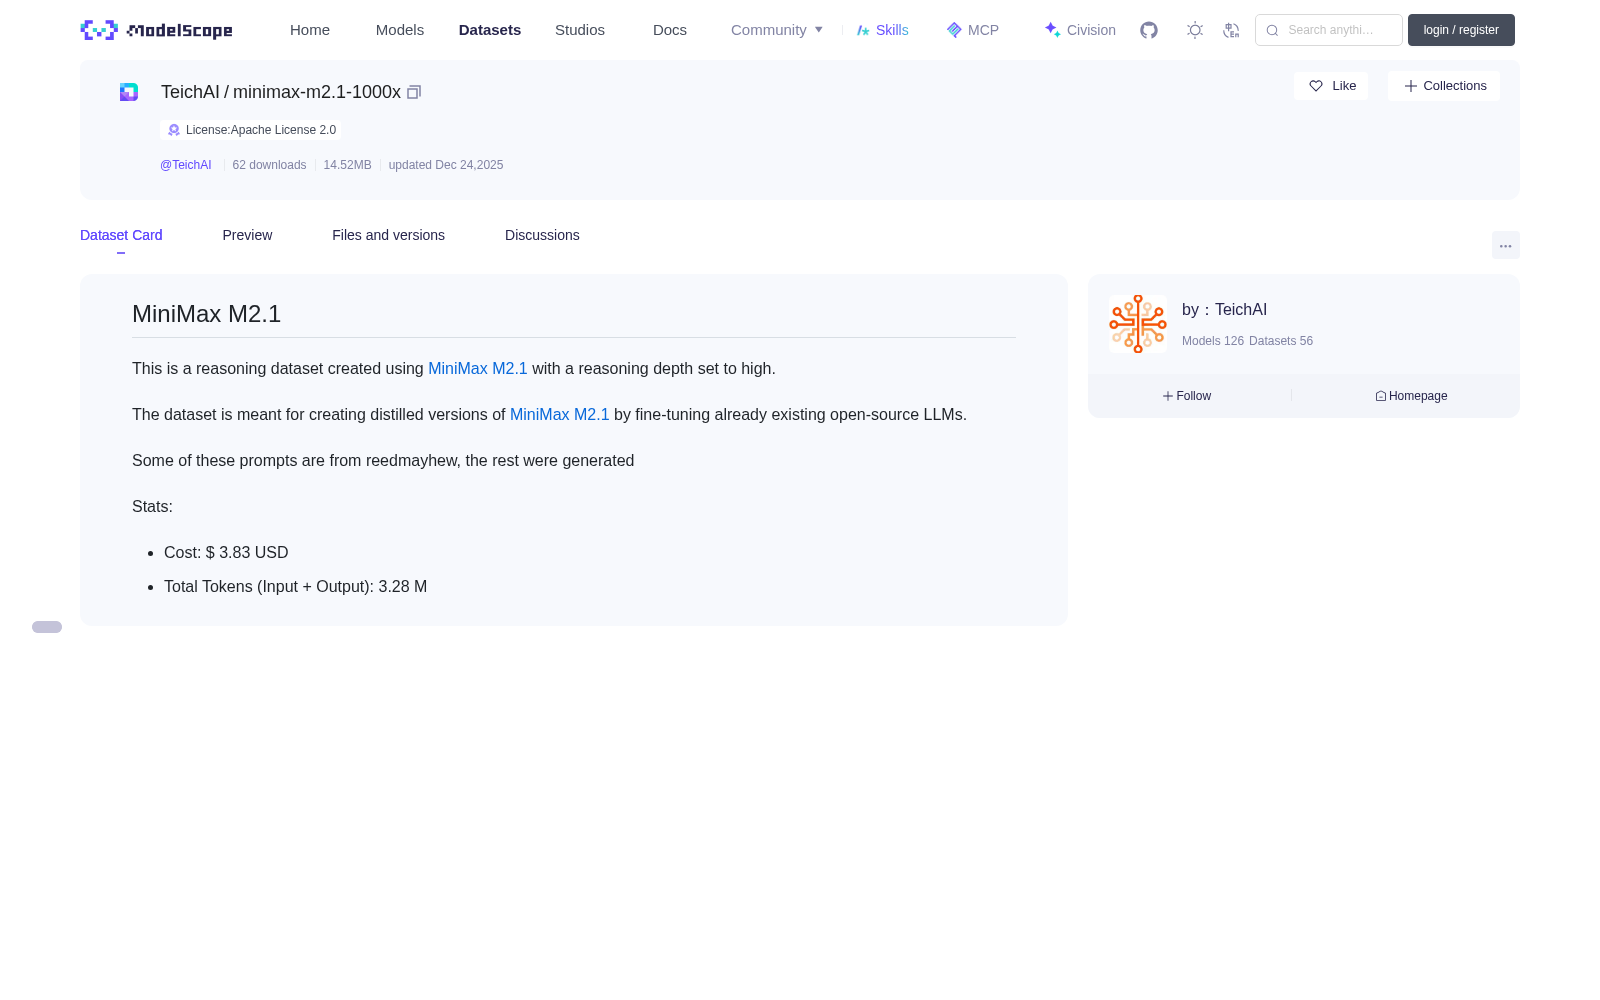Viewport: 1600px width, 1000px height.
Task: Click the TeichAI circuit-tree avatar
Action: (1138, 324)
